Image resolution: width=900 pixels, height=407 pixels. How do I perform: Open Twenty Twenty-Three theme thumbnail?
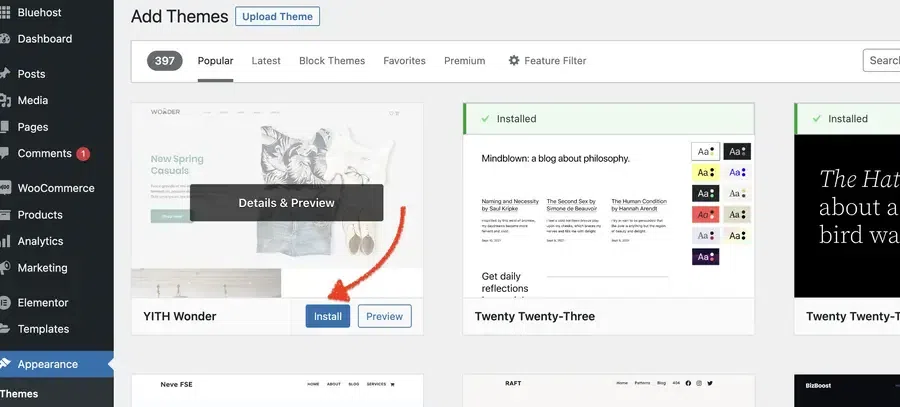point(608,216)
